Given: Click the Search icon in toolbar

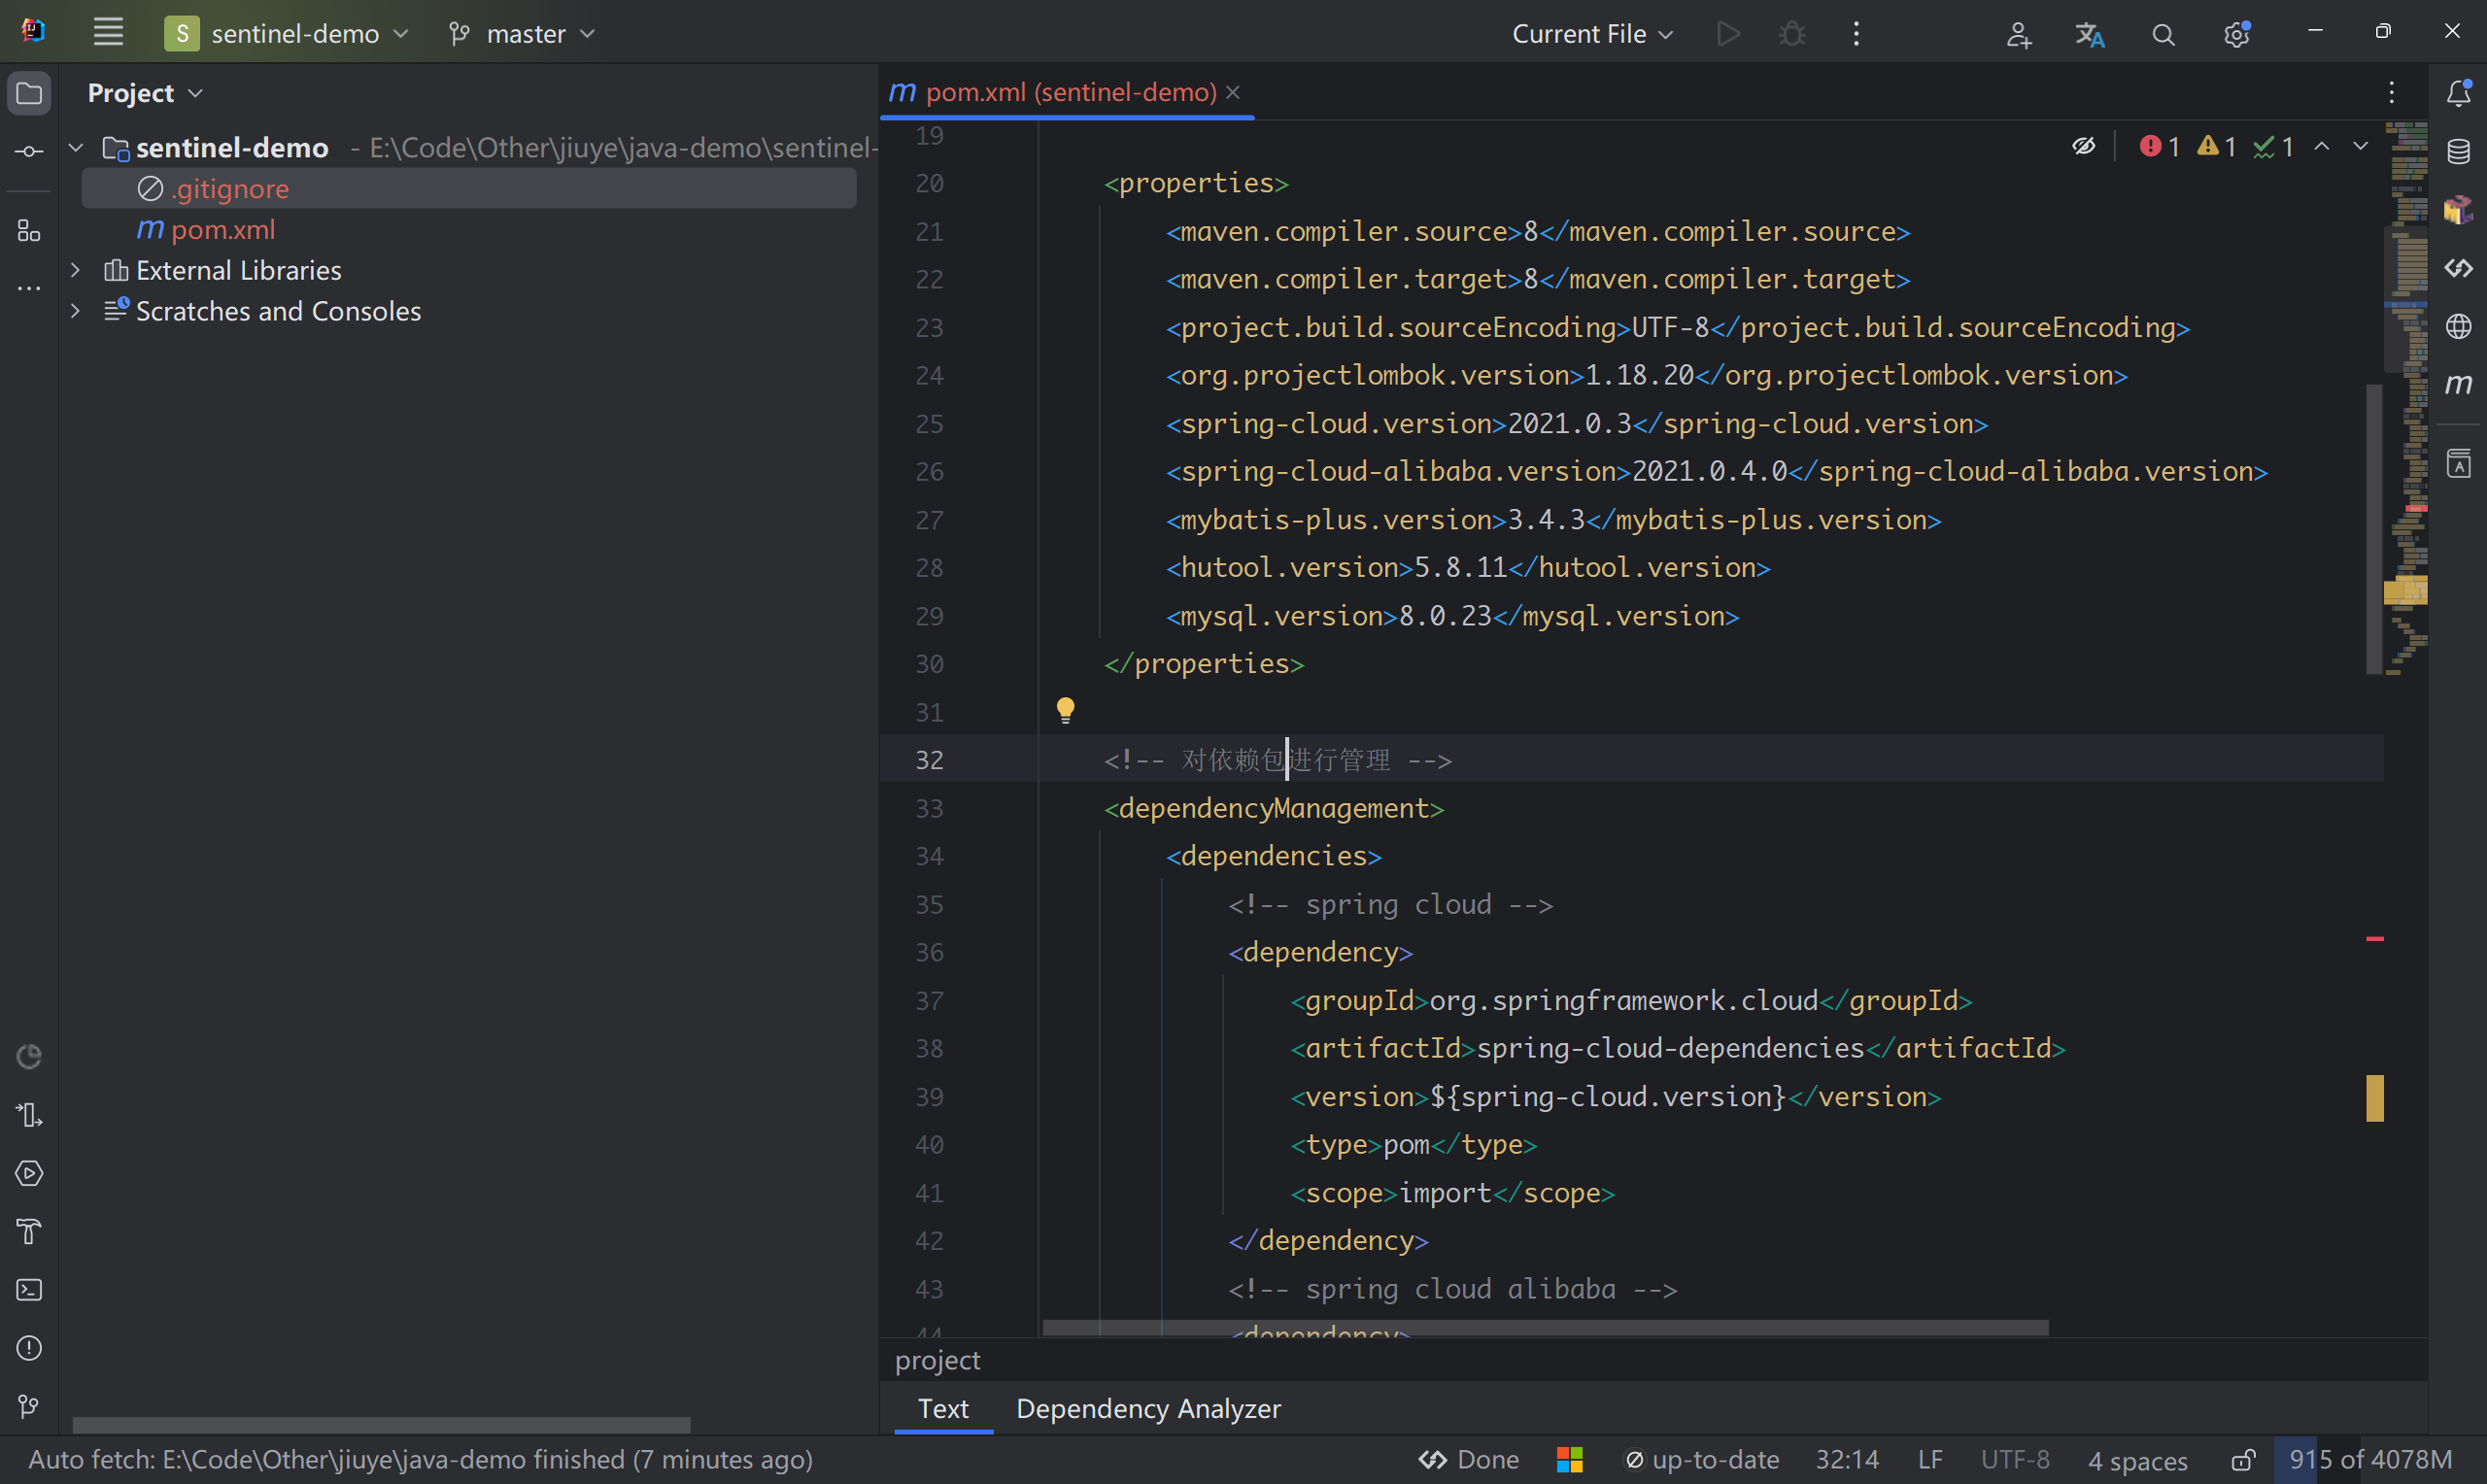Looking at the screenshot, I should [2163, 34].
